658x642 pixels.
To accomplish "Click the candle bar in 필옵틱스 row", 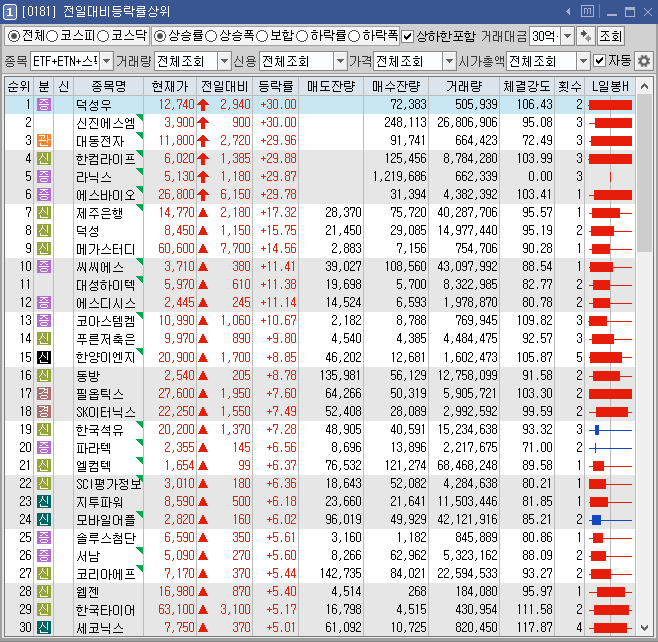I will click(x=610, y=394).
